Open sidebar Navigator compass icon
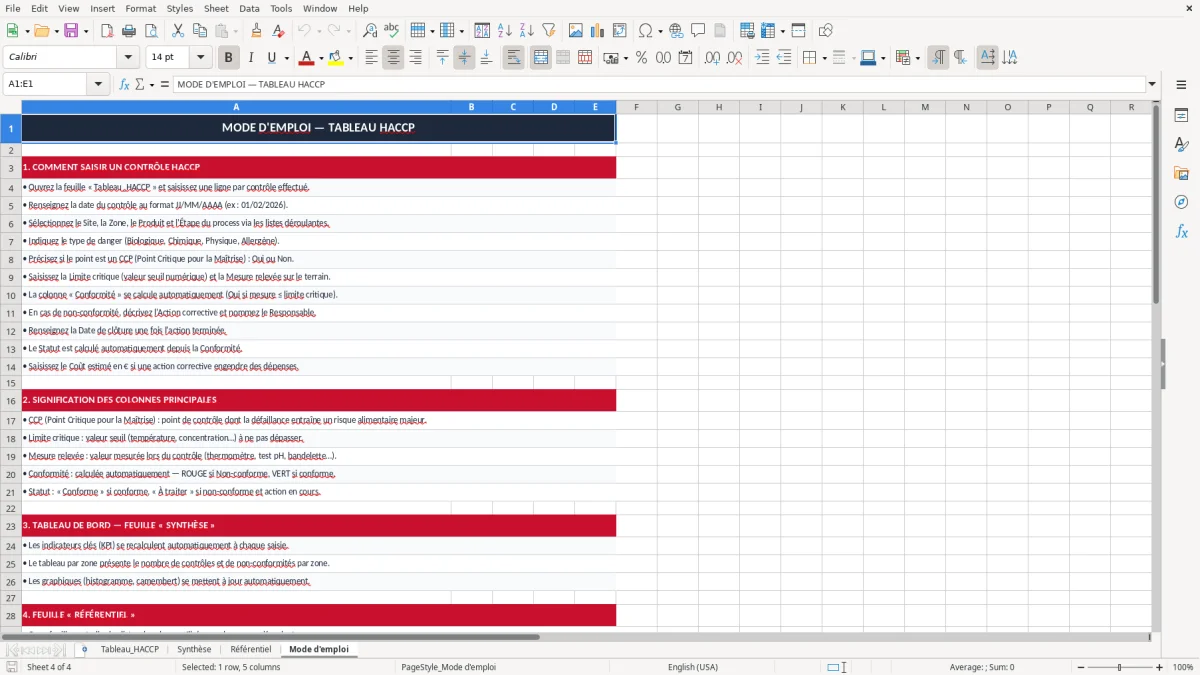This screenshot has height=675, width=1200. 1181,202
